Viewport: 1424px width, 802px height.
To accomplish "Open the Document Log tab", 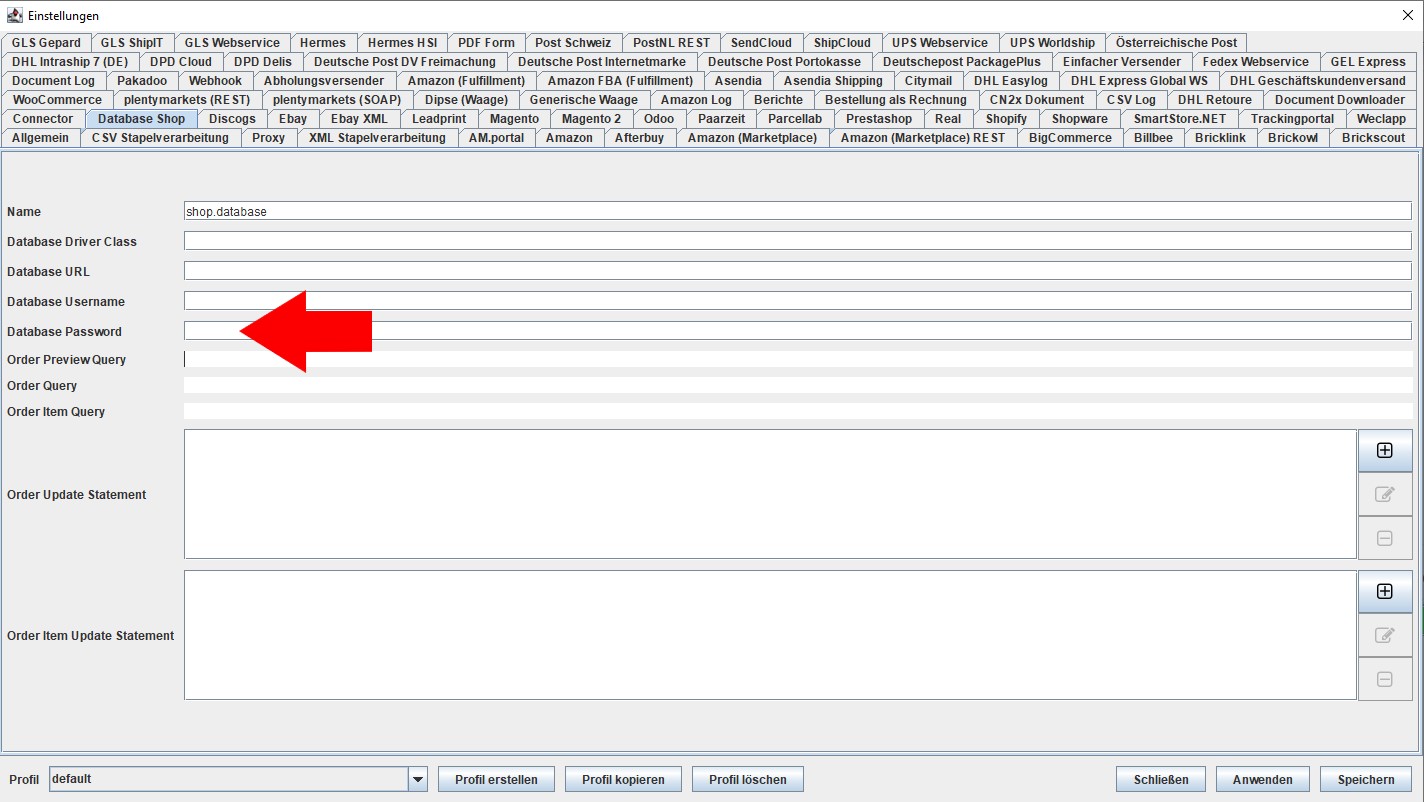I will (54, 81).
